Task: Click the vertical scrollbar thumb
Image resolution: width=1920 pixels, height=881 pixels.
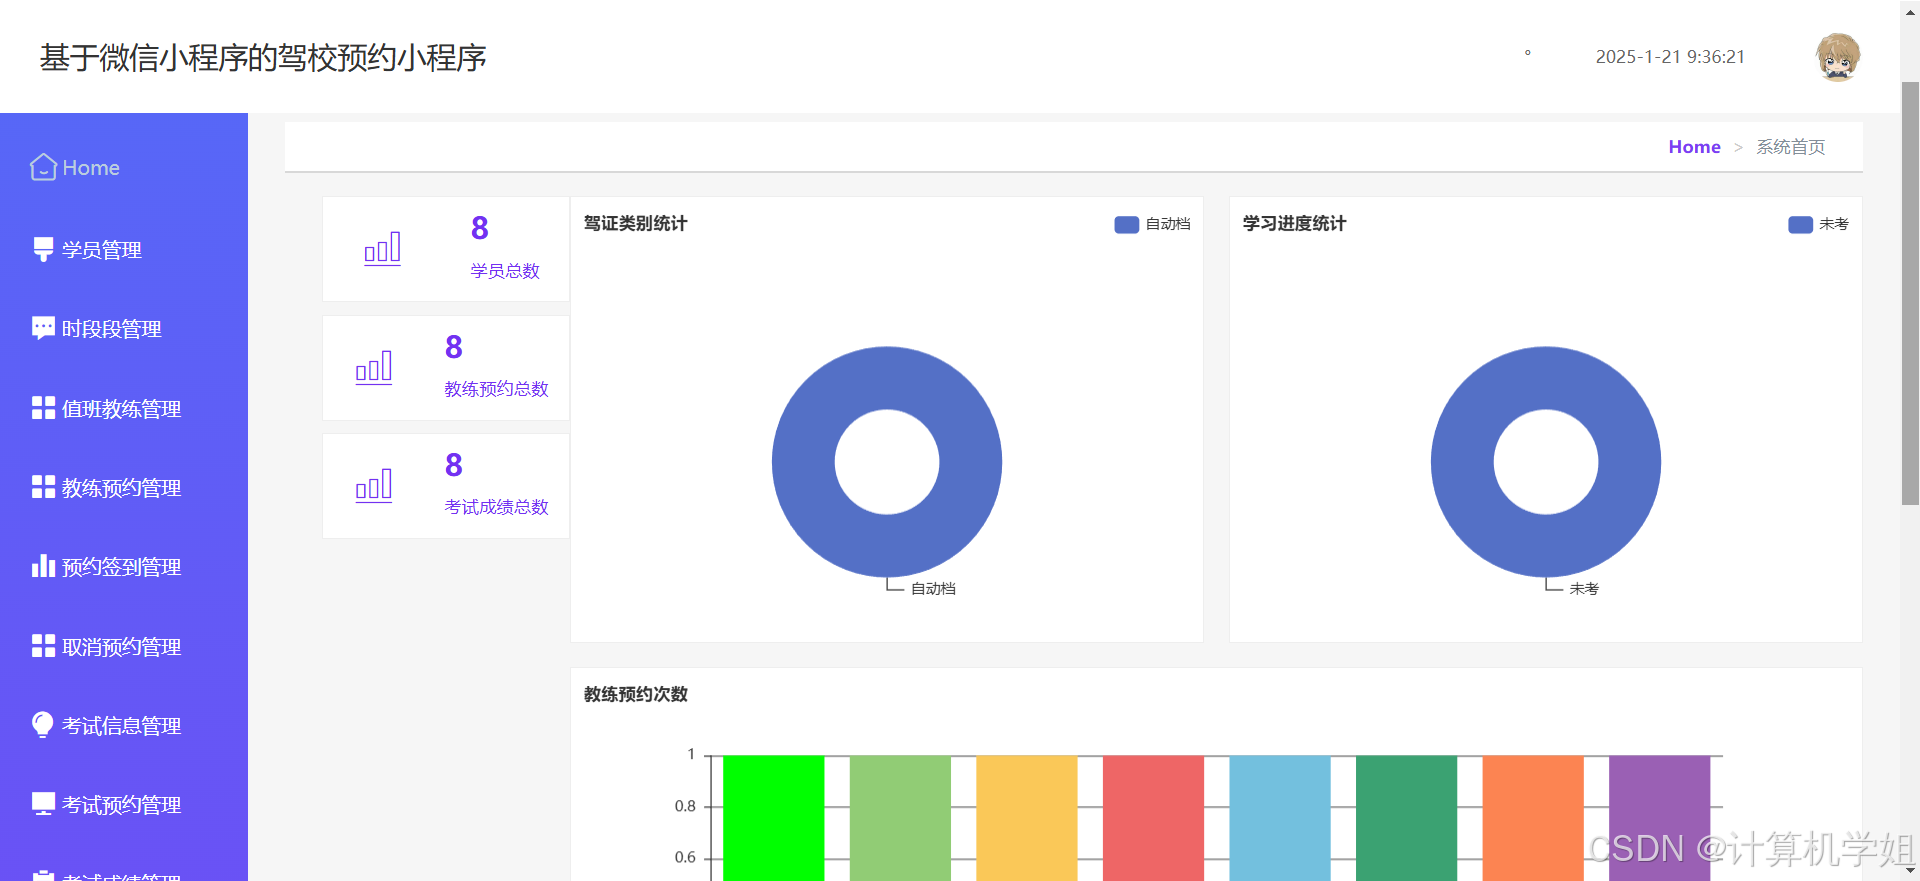Action: (1910, 293)
